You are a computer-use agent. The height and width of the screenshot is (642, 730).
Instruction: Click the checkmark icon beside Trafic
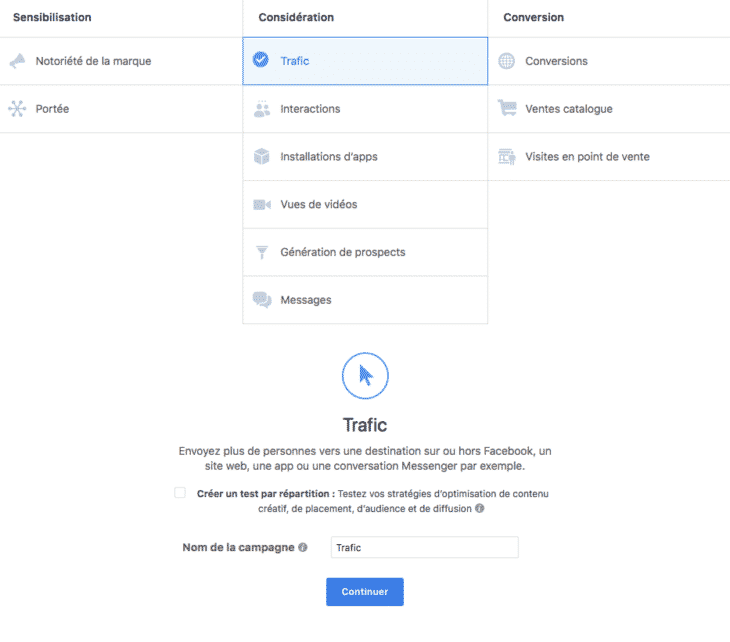[262, 61]
